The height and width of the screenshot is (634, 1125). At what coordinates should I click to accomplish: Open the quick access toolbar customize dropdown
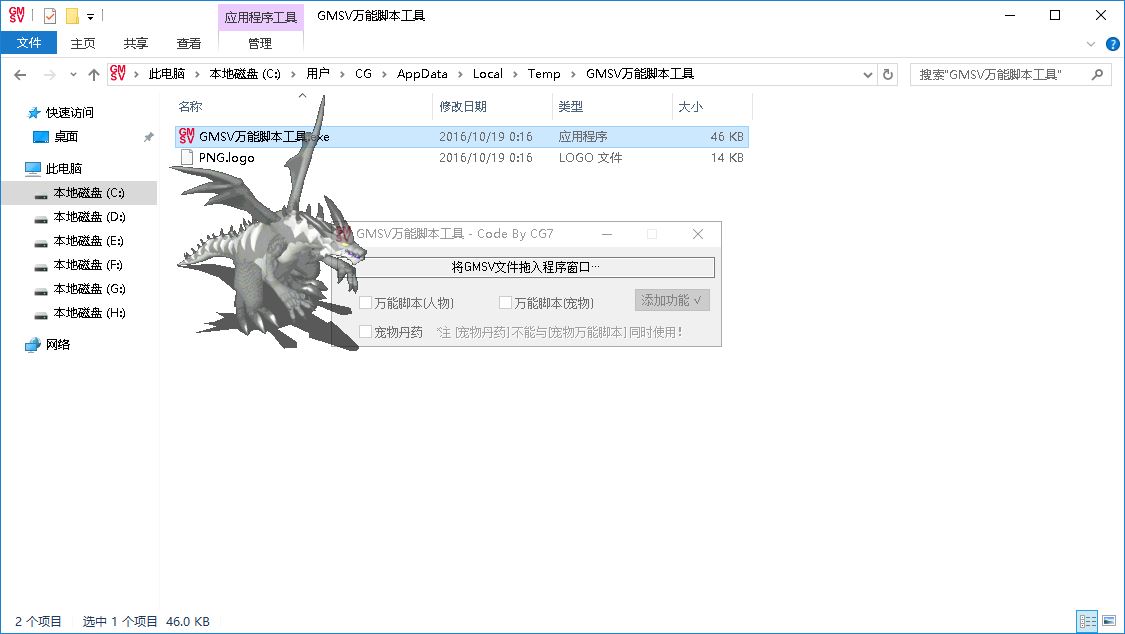tap(90, 16)
